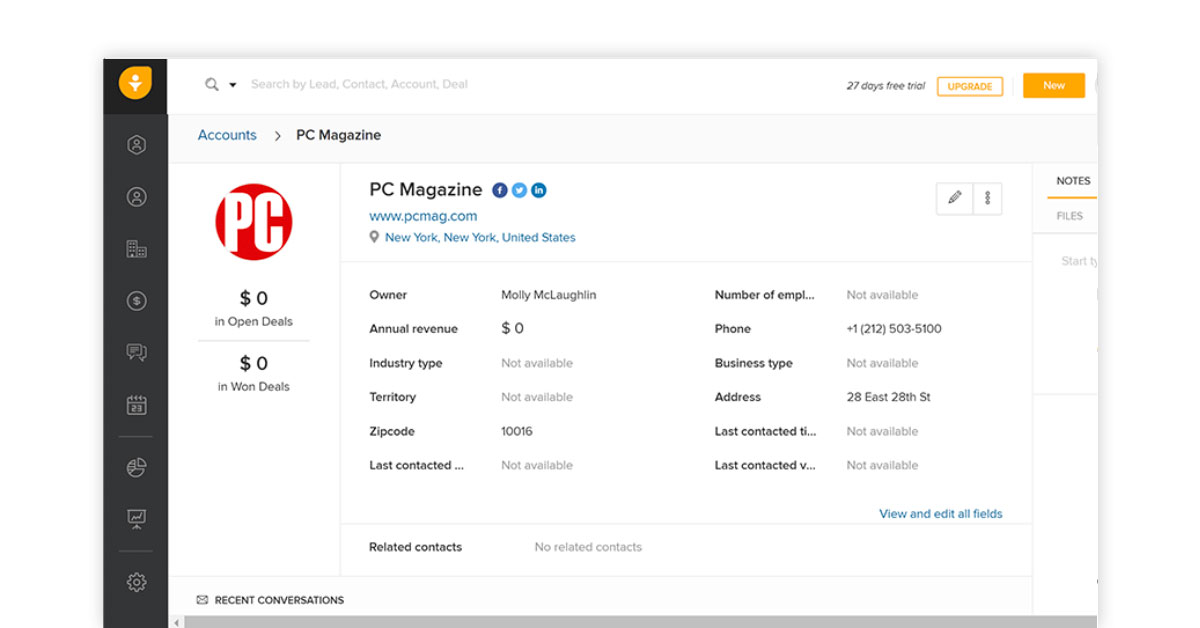
Task: Click Number of employees Not available value
Action: tap(882, 295)
